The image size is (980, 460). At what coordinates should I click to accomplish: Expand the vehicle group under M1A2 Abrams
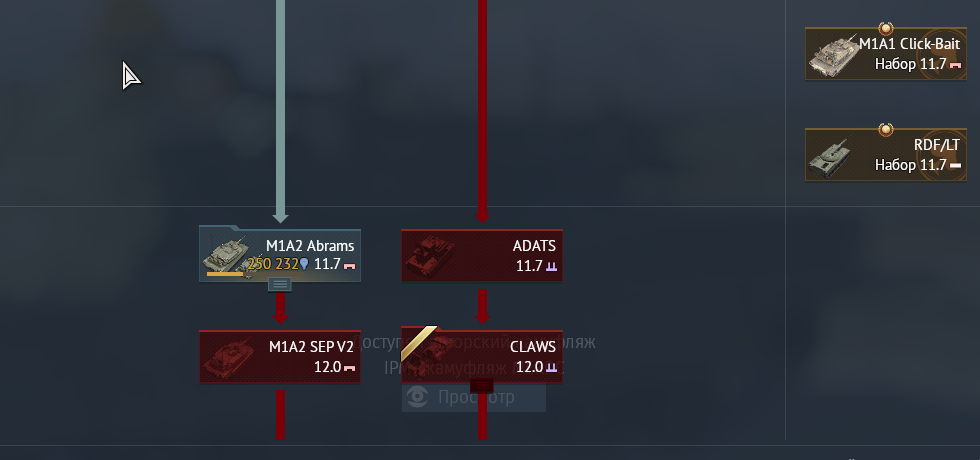tap(280, 284)
